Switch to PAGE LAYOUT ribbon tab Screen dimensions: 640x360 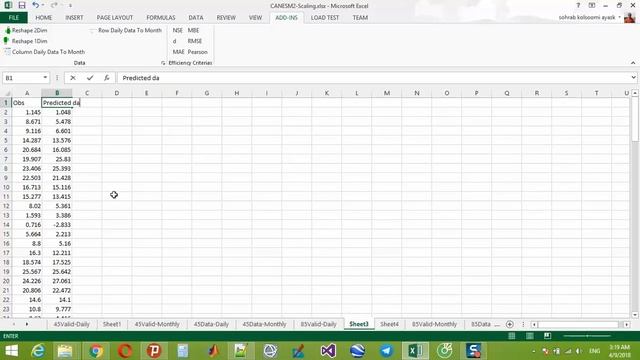tap(115, 18)
